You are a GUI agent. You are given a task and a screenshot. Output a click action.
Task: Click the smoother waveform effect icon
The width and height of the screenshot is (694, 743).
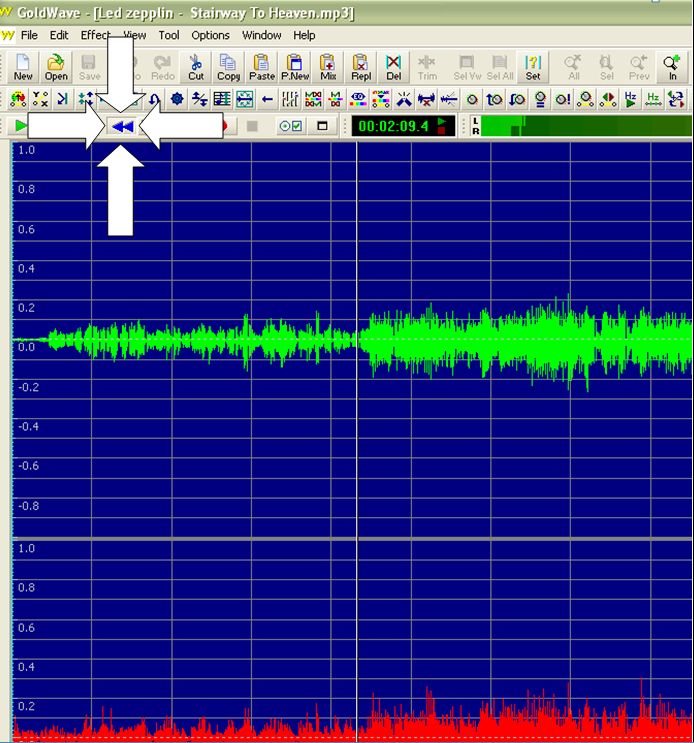[449, 100]
